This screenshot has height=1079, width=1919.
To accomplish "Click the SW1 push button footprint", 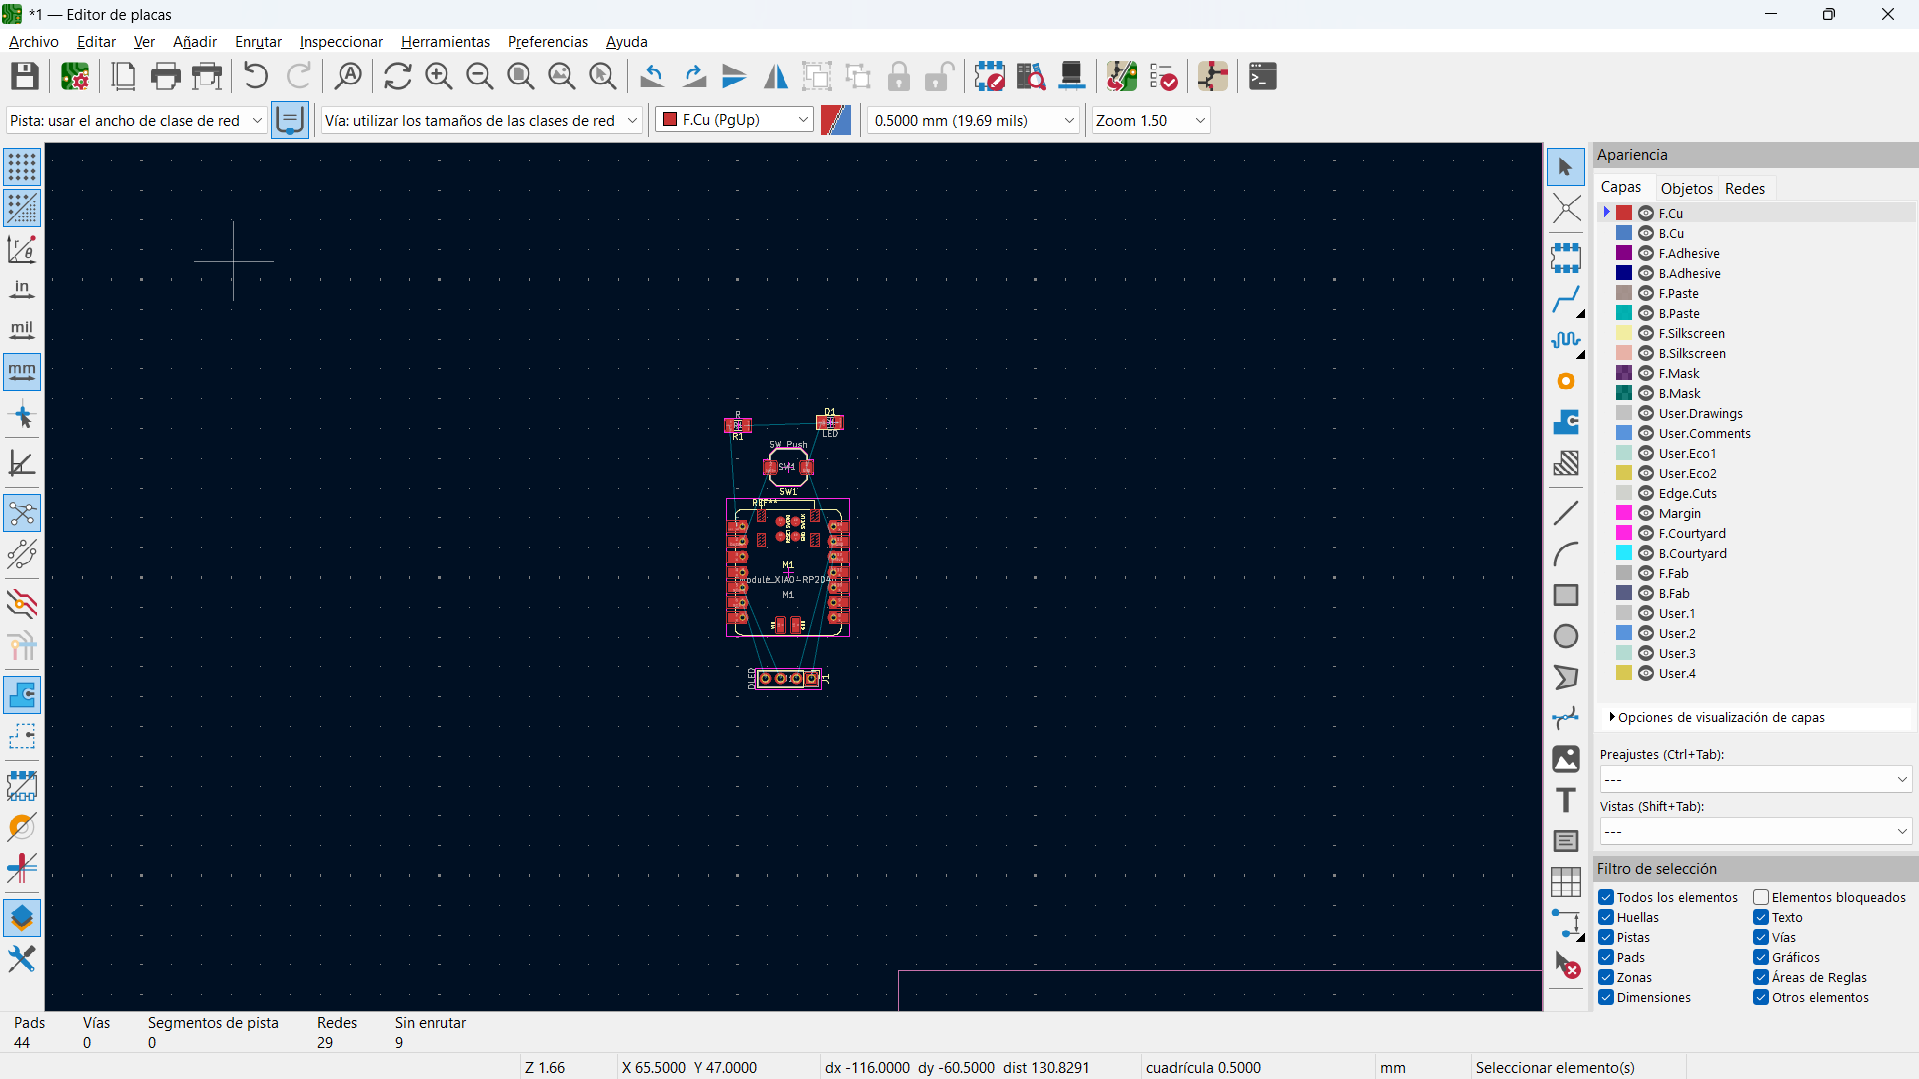I will point(788,467).
